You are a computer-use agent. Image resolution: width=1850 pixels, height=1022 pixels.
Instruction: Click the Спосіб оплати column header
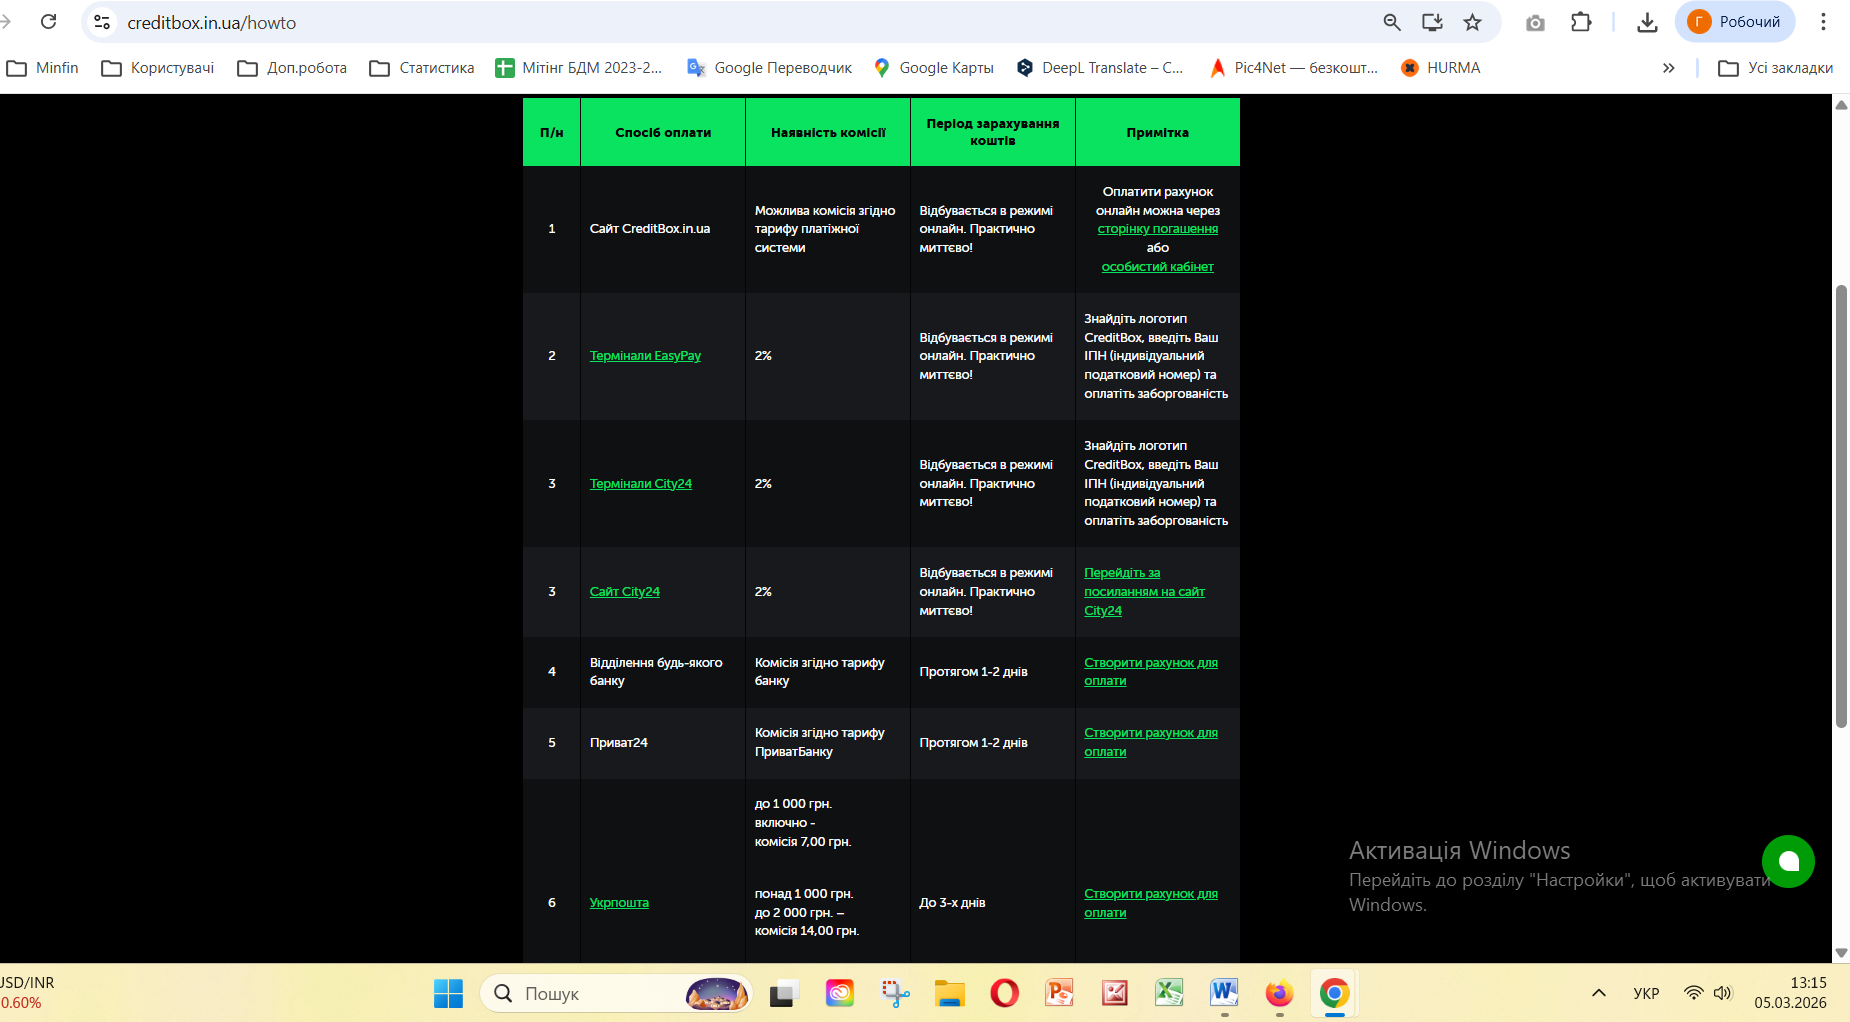point(663,132)
